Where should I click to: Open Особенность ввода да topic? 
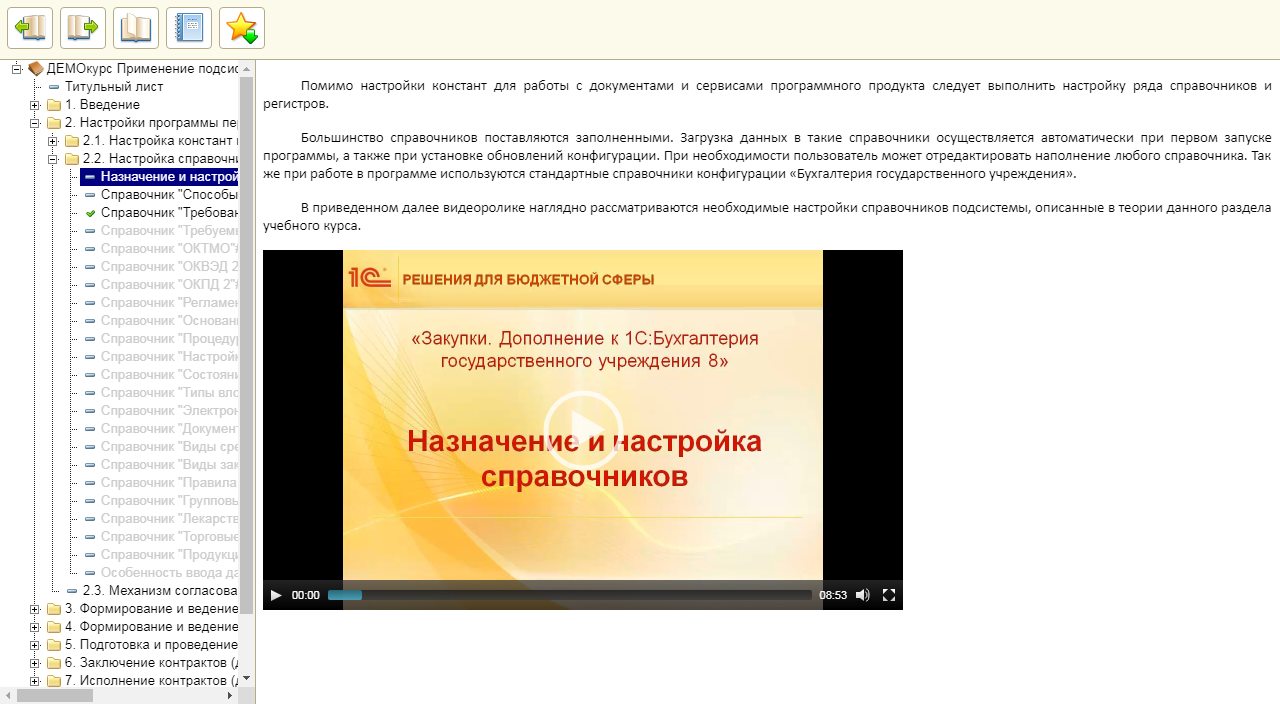click(169, 573)
